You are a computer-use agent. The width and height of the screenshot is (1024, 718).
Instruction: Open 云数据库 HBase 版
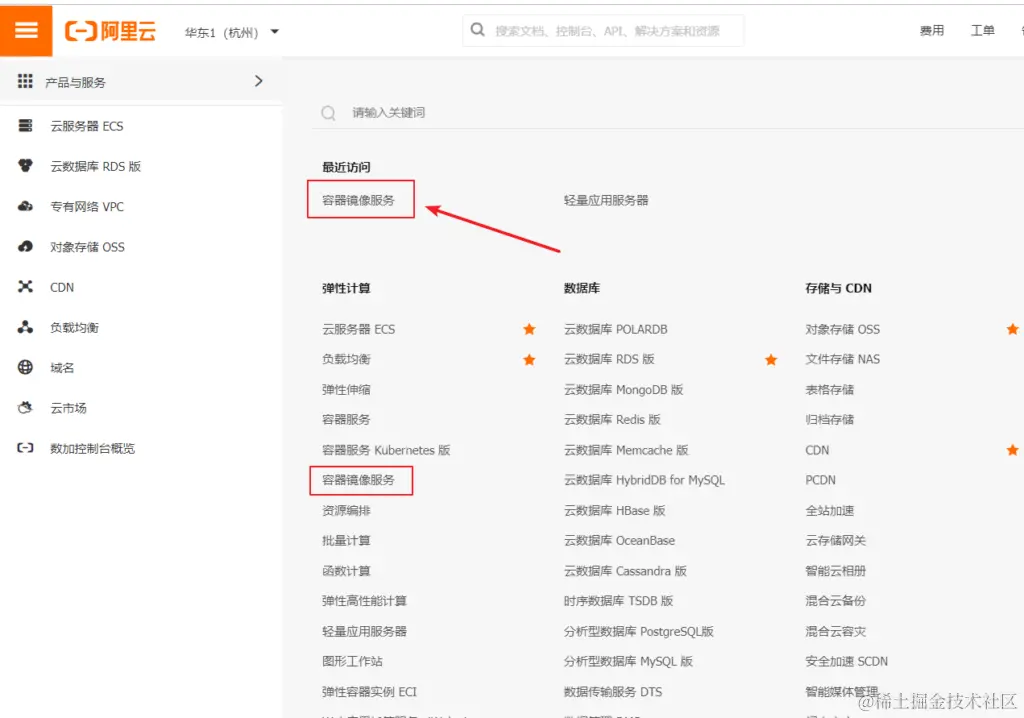pyautogui.click(x=615, y=510)
